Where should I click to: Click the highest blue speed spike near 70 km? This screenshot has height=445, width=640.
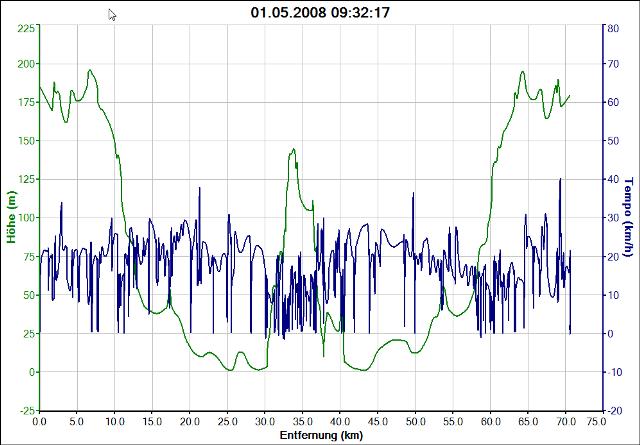pyautogui.click(x=560, y=179)
